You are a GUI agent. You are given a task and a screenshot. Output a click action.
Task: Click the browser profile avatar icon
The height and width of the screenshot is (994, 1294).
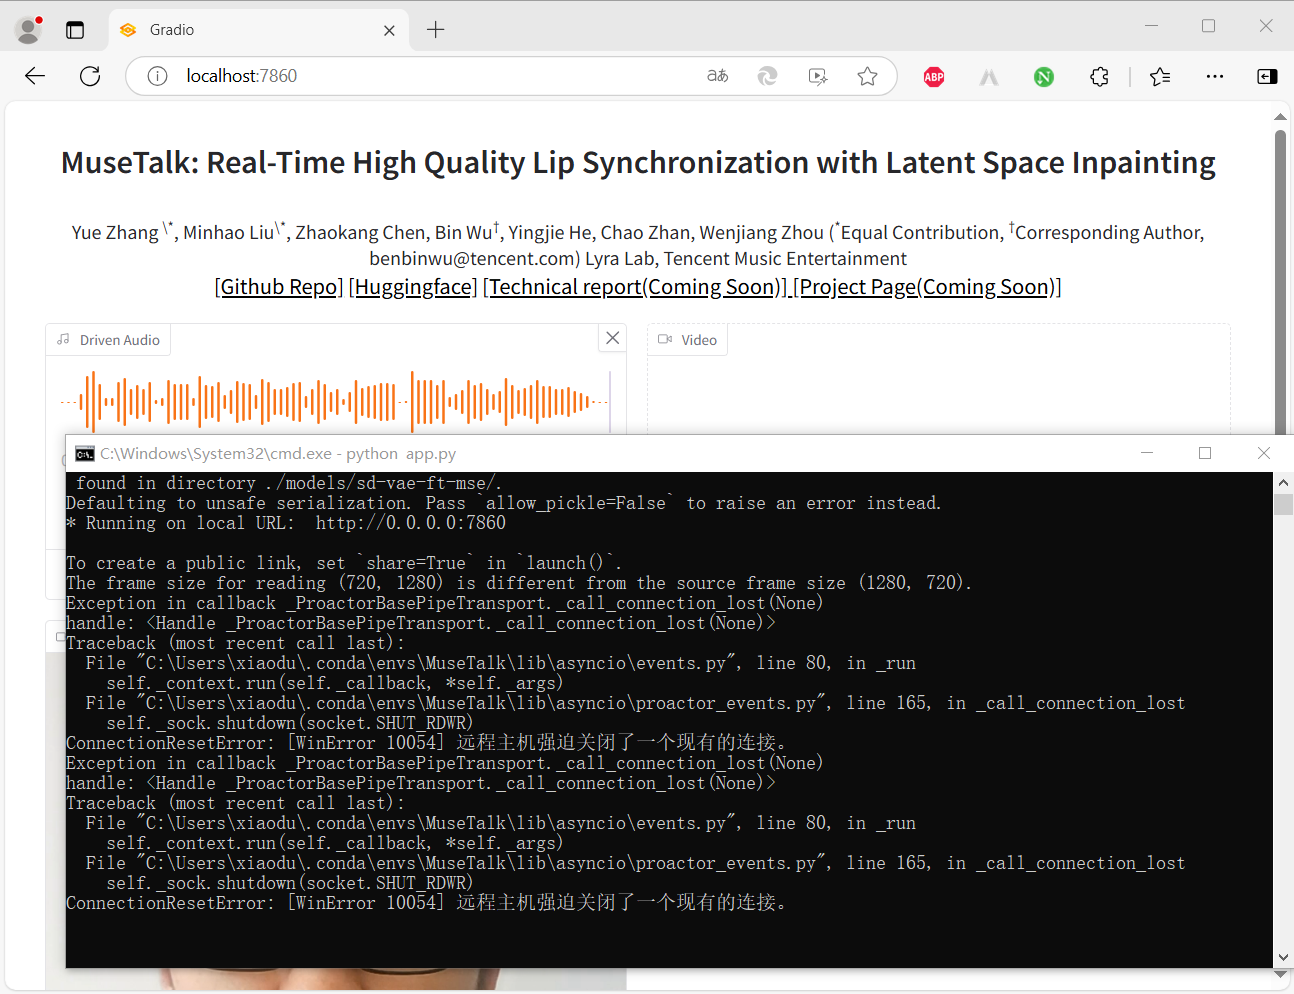tap(29, 30)
